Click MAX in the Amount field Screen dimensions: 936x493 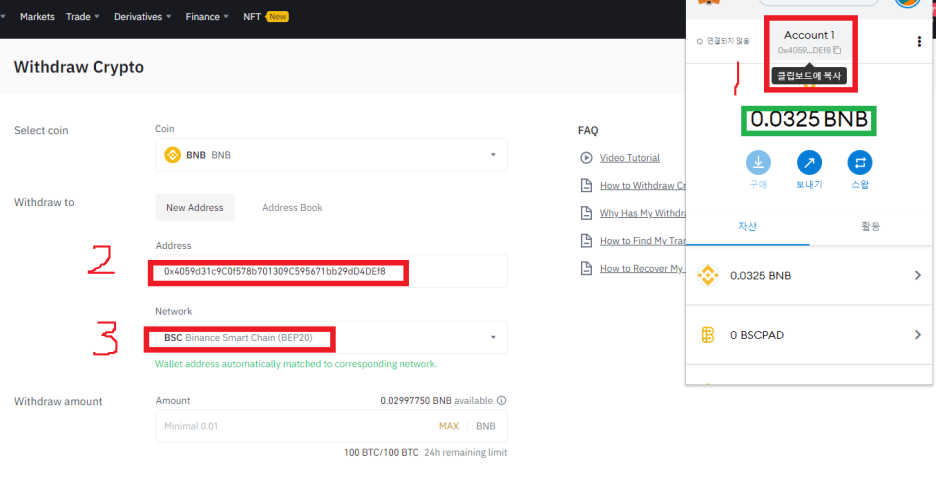[x=448, y=426]
